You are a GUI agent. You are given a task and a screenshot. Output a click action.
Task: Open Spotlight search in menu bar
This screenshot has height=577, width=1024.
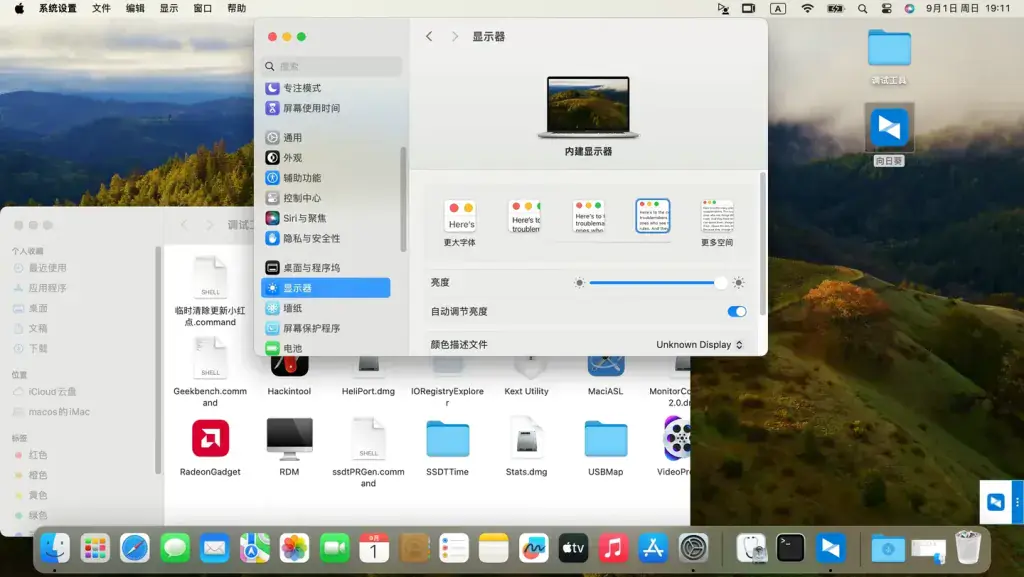(x=863, y=8)
